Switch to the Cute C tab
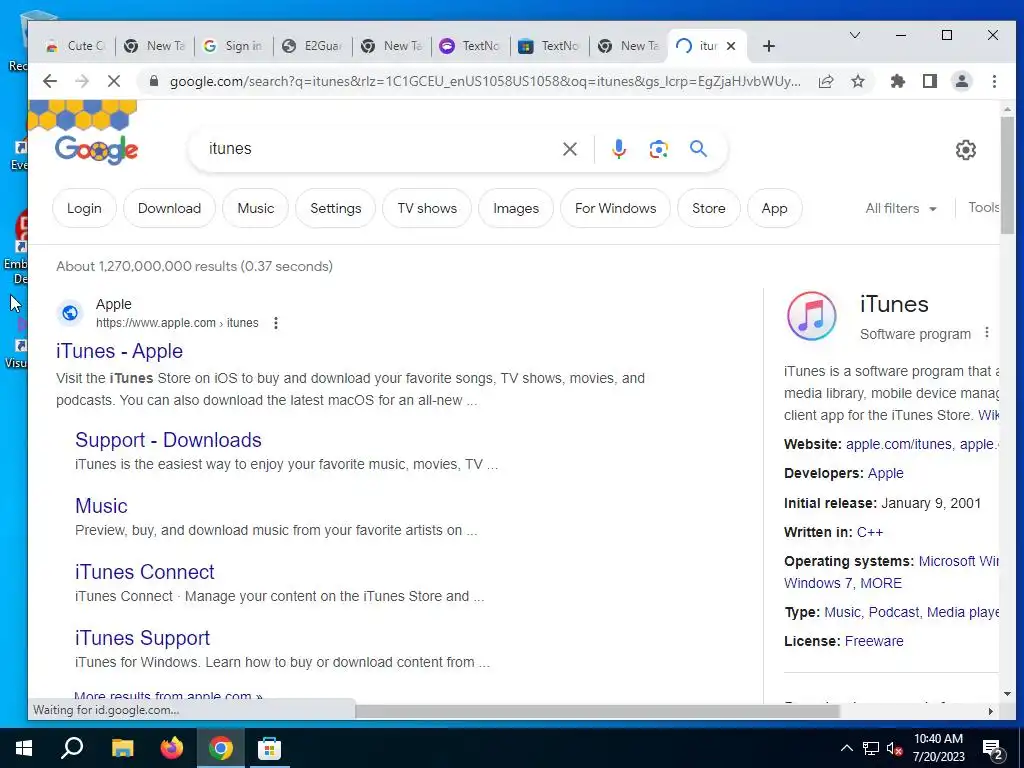The width and height of the screenshot is (1024, 768). pyautogui.click(x=76, y=46)
